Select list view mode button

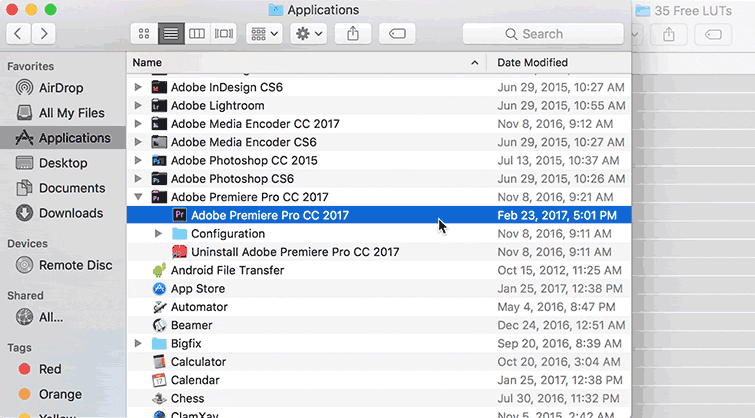click(x=171, y=34)
